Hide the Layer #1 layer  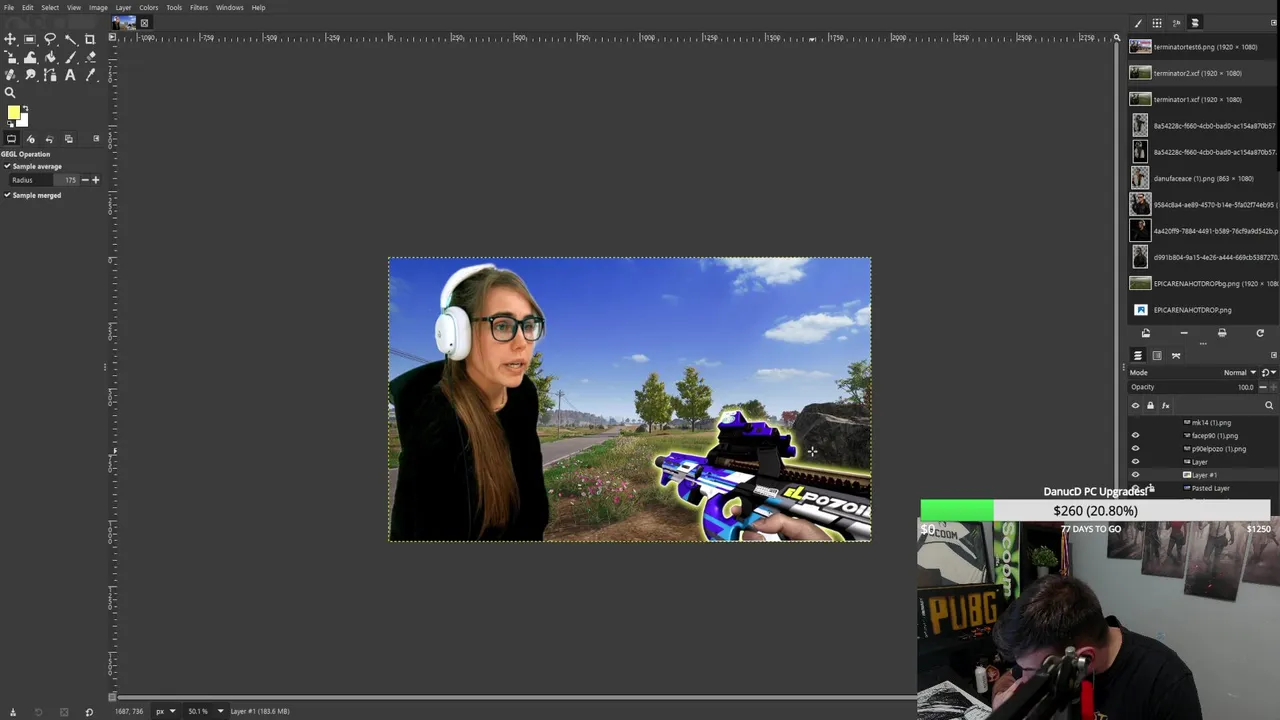pos(1135,475)
